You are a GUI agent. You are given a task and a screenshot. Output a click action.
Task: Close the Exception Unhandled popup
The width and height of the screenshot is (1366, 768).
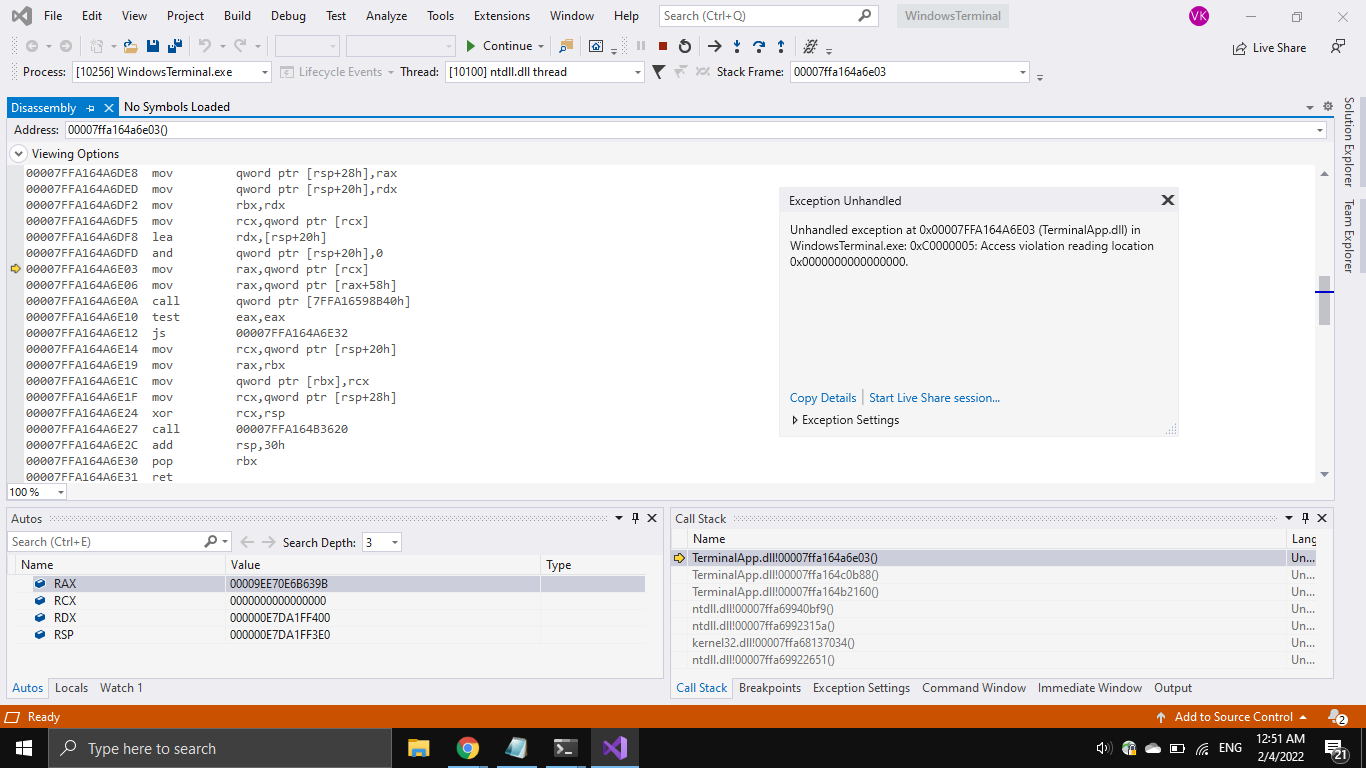[1167, 200]
